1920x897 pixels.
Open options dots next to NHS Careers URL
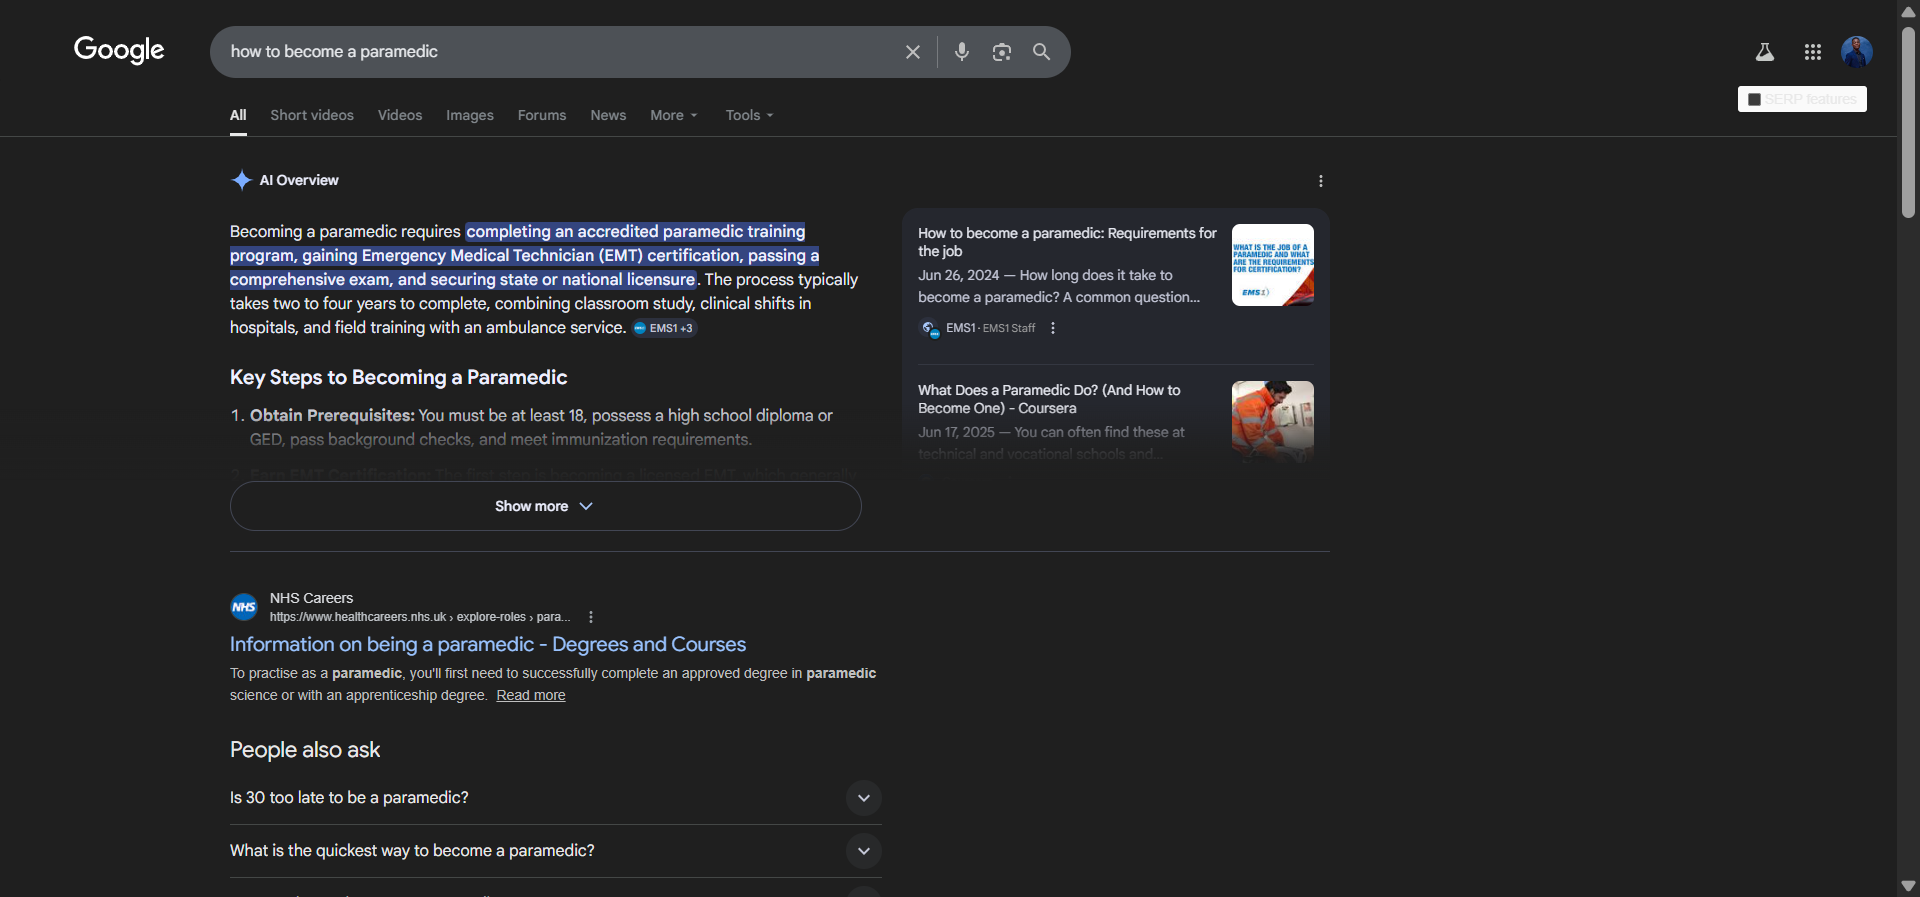point(591,617)
